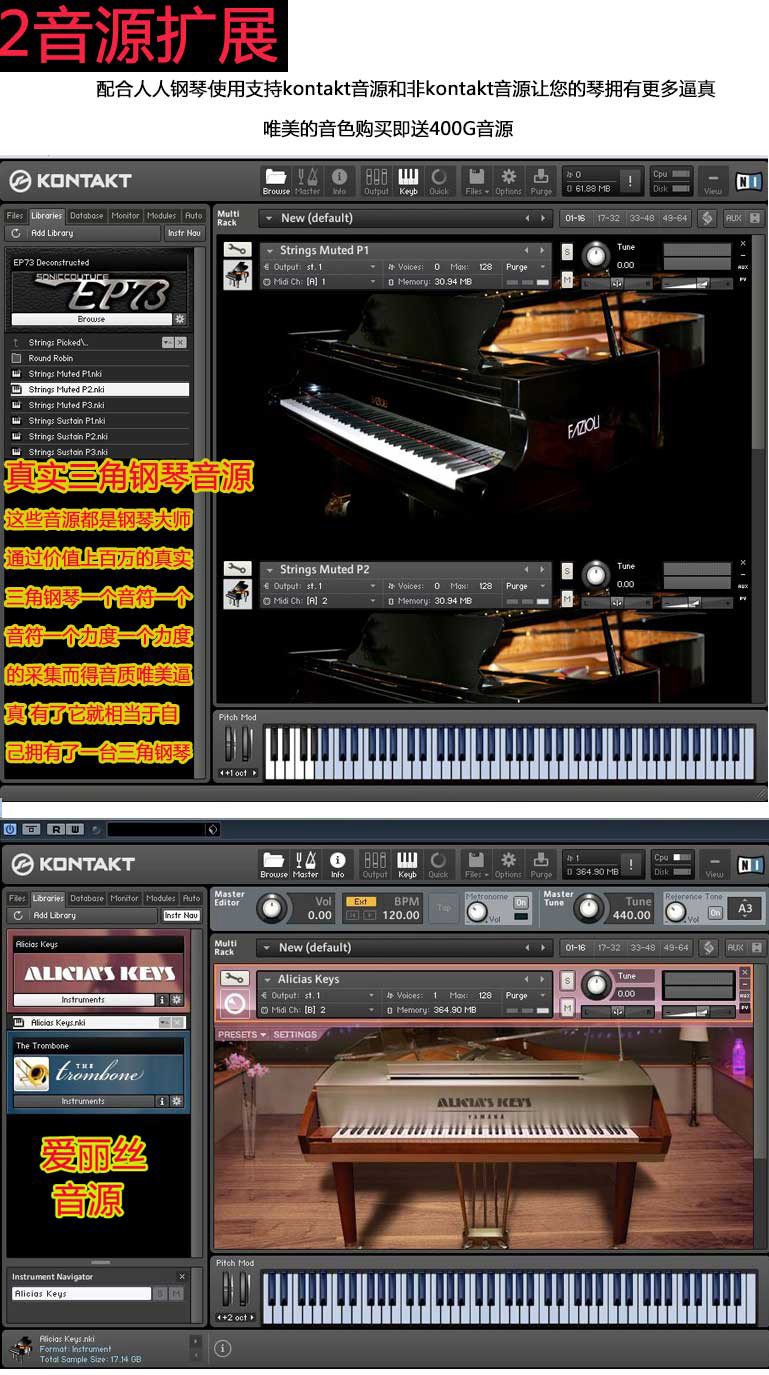Image resolution: width=769 pixels, height=1375 pixels.
Task: Open the wrench edit icon of Alicias Keys
Action: point(235,978)
